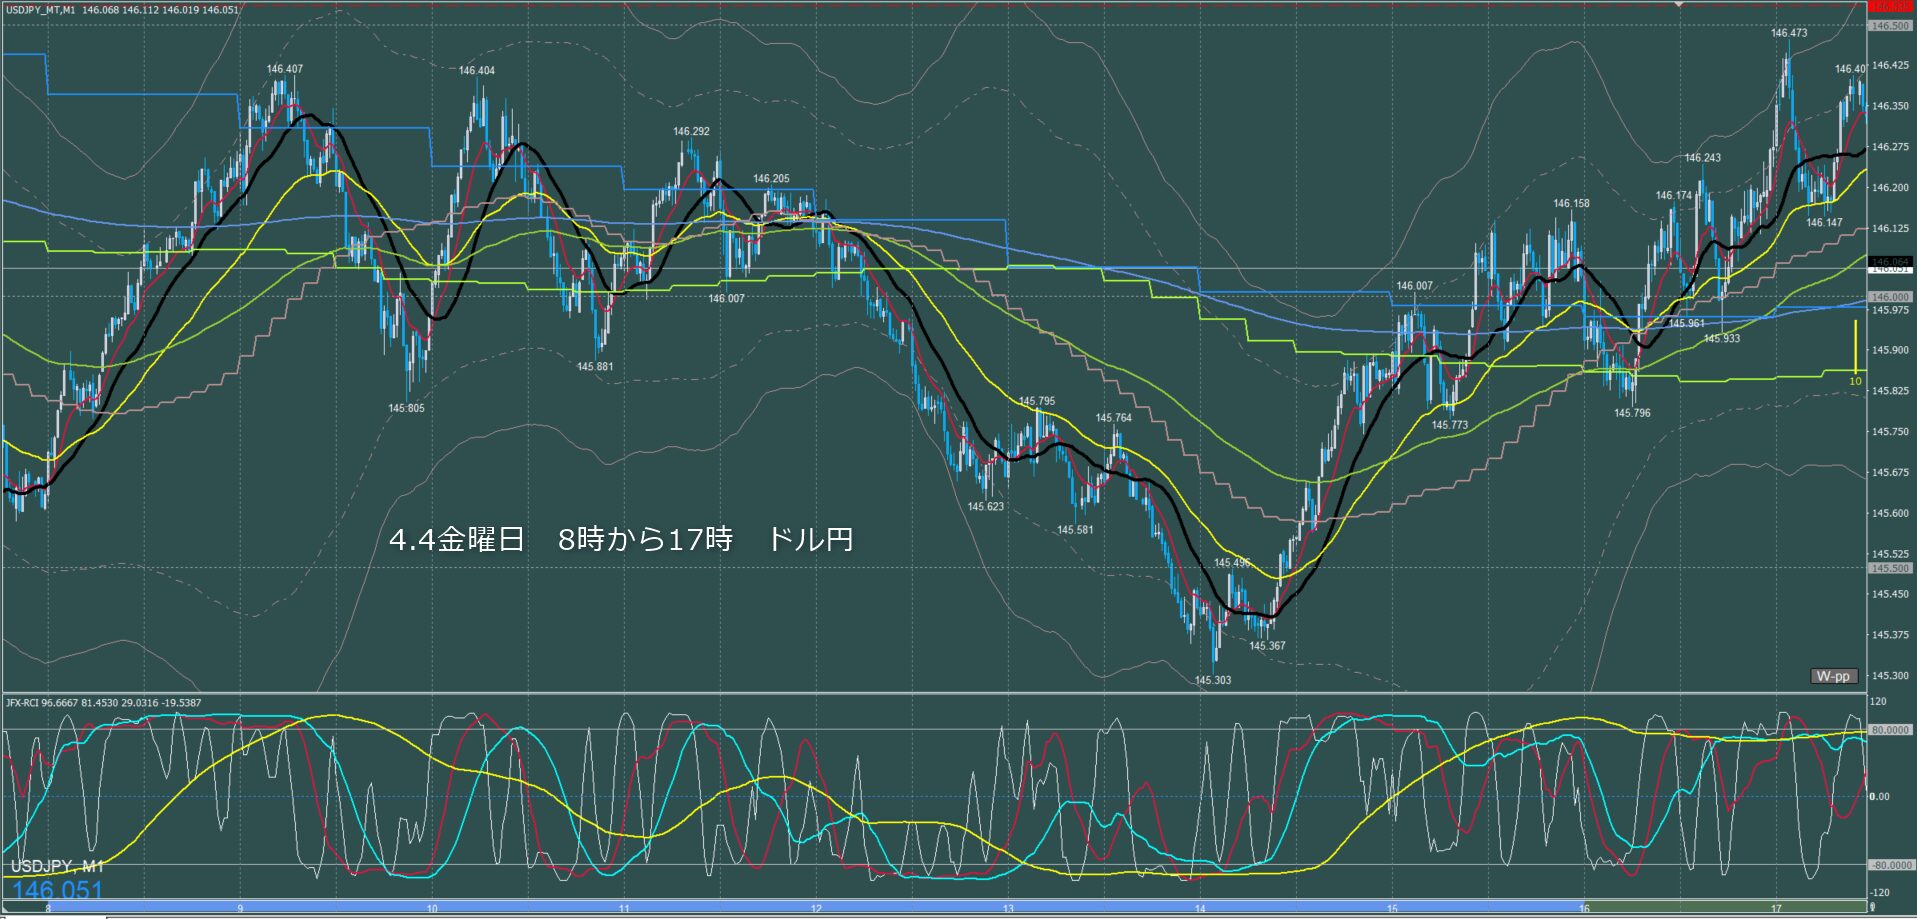Click the 146.205 price label

771,178
